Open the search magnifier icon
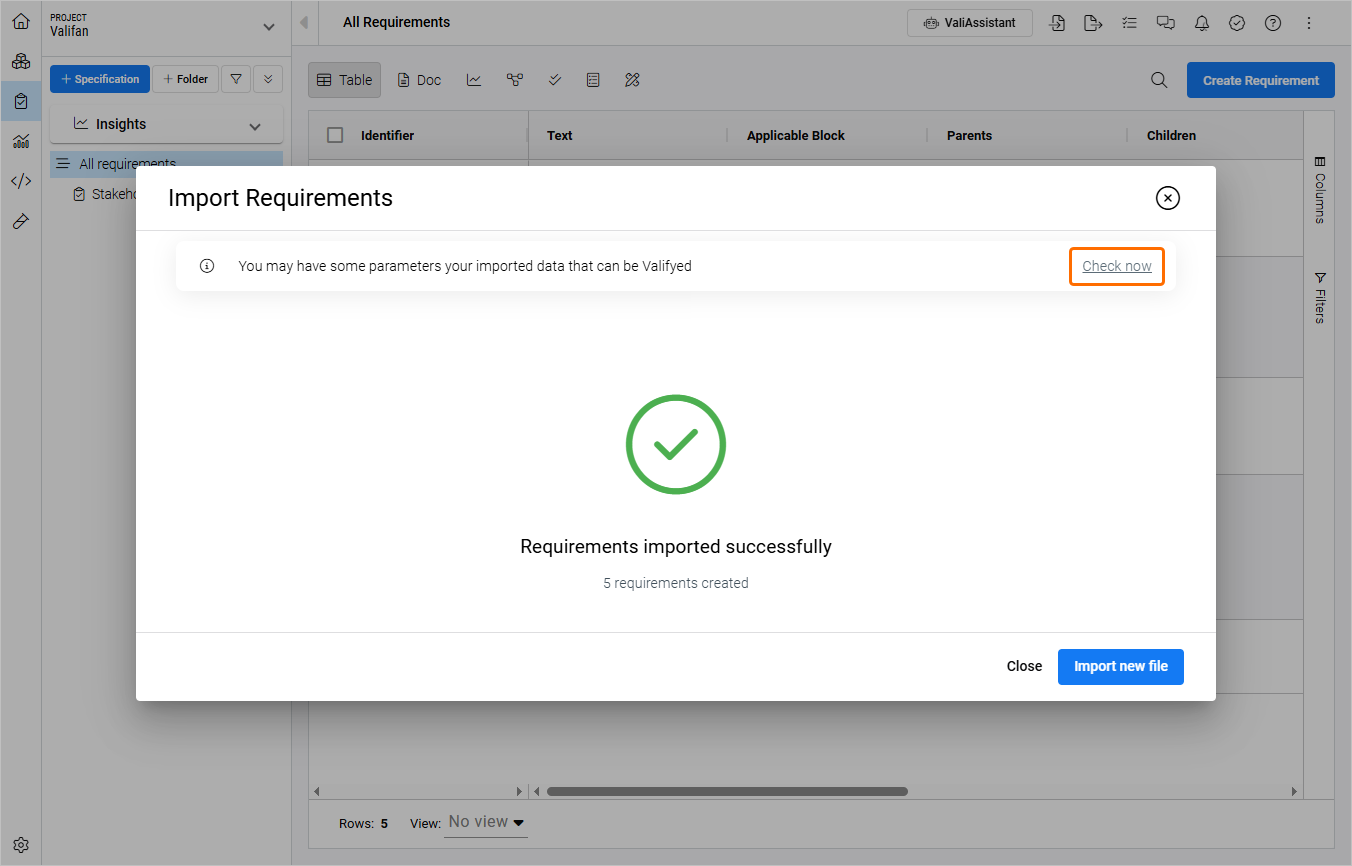The height and width of the screenshot is (866, 1352). (1159, 80)
